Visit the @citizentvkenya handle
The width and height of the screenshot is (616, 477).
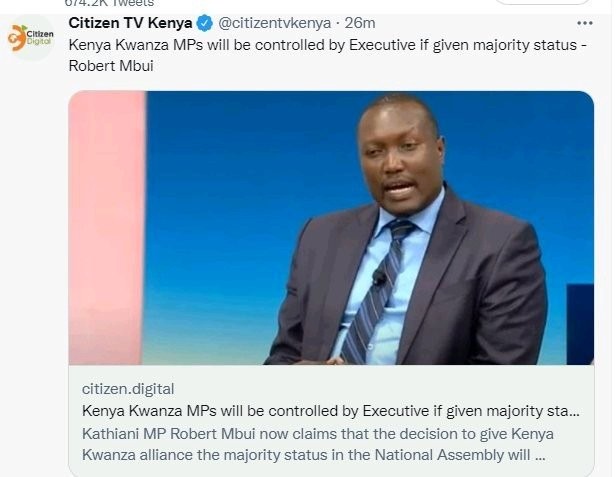tap(274, 23)
